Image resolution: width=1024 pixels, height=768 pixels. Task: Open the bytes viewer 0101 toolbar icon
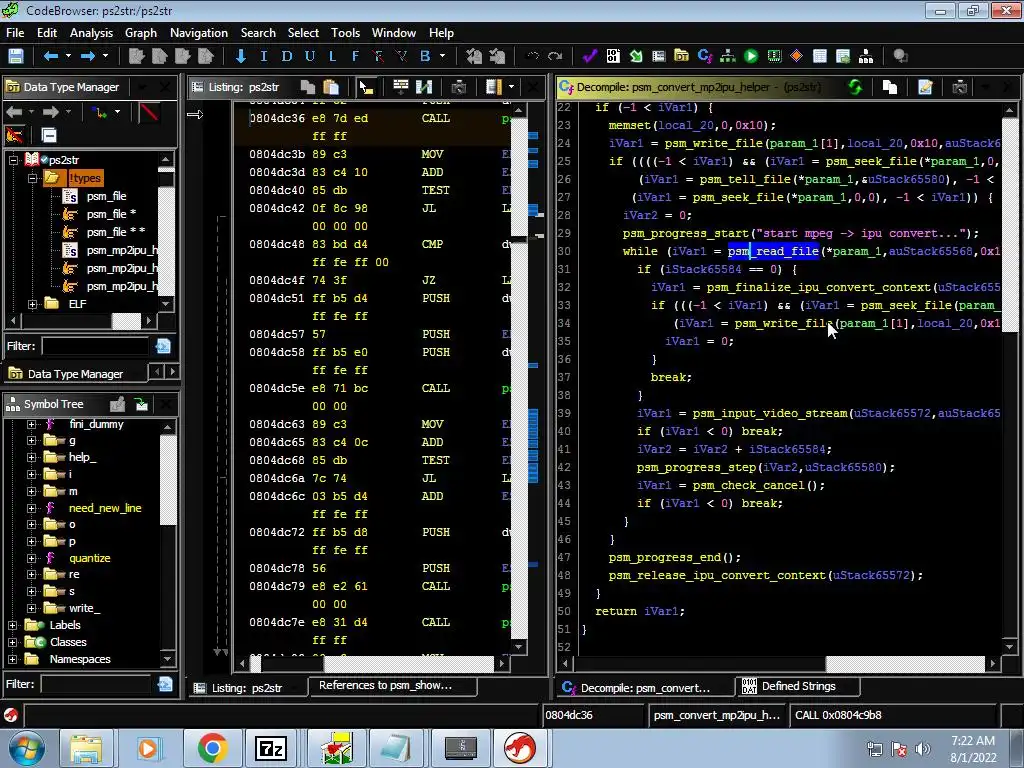613,56
